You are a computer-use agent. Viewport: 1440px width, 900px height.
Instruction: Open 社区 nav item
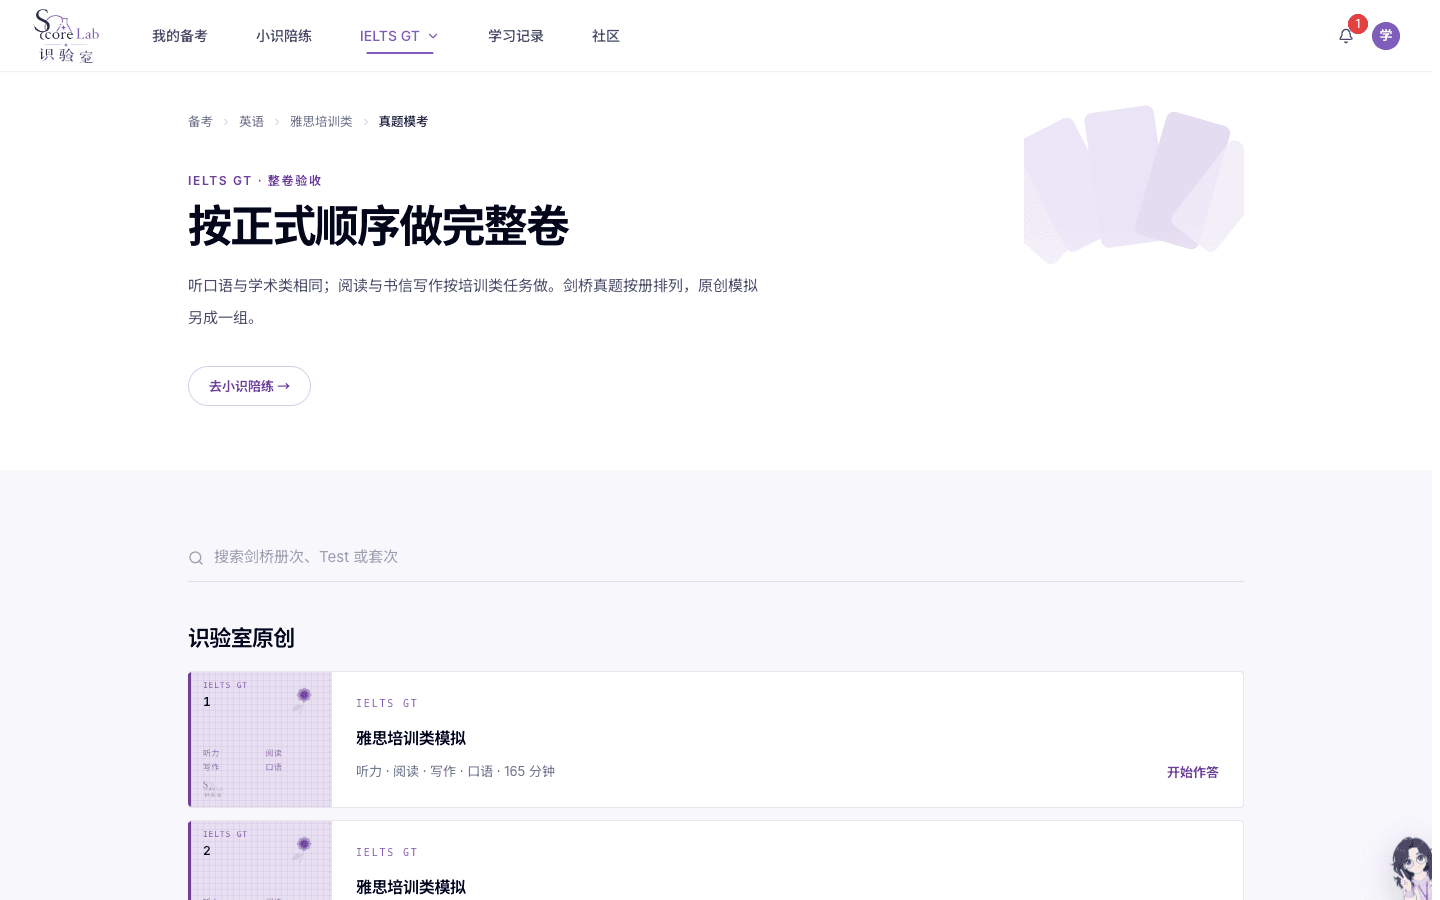(x=606, y=36)
